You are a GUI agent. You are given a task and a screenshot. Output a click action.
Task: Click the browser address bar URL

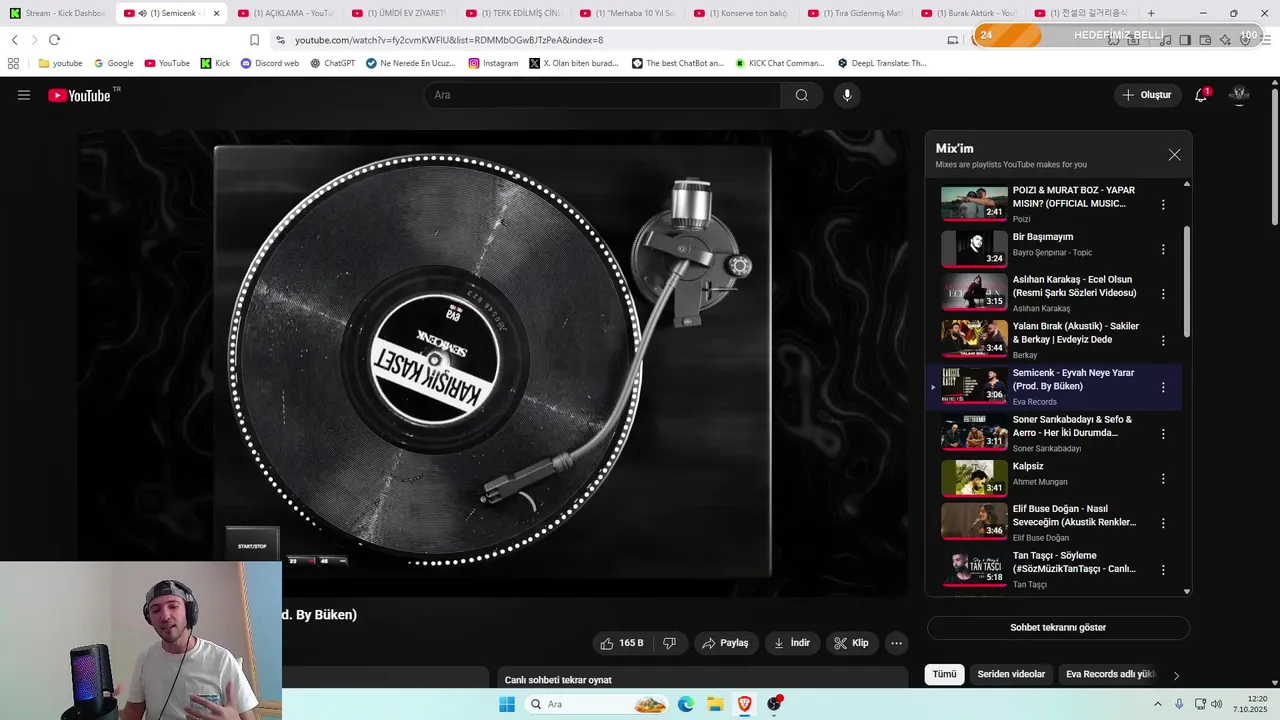(x=449, y=40)
